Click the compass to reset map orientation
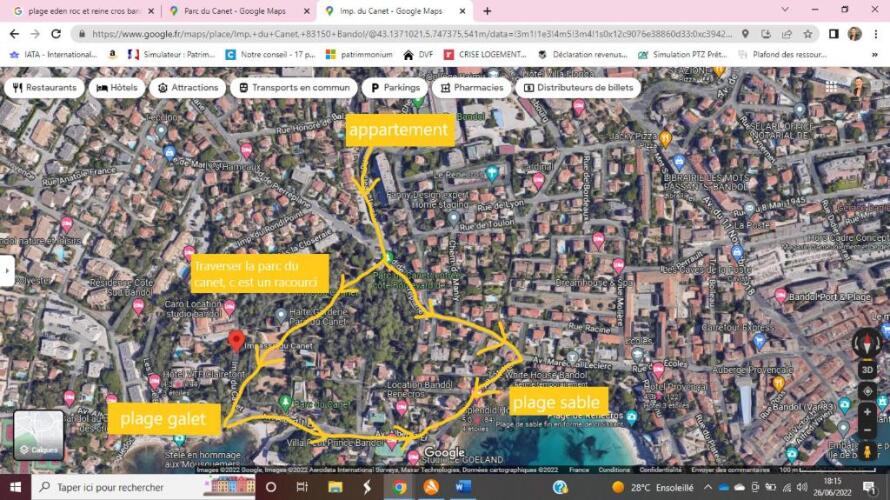The width and height of the screenshot is (890, 500). click(867, 344)
